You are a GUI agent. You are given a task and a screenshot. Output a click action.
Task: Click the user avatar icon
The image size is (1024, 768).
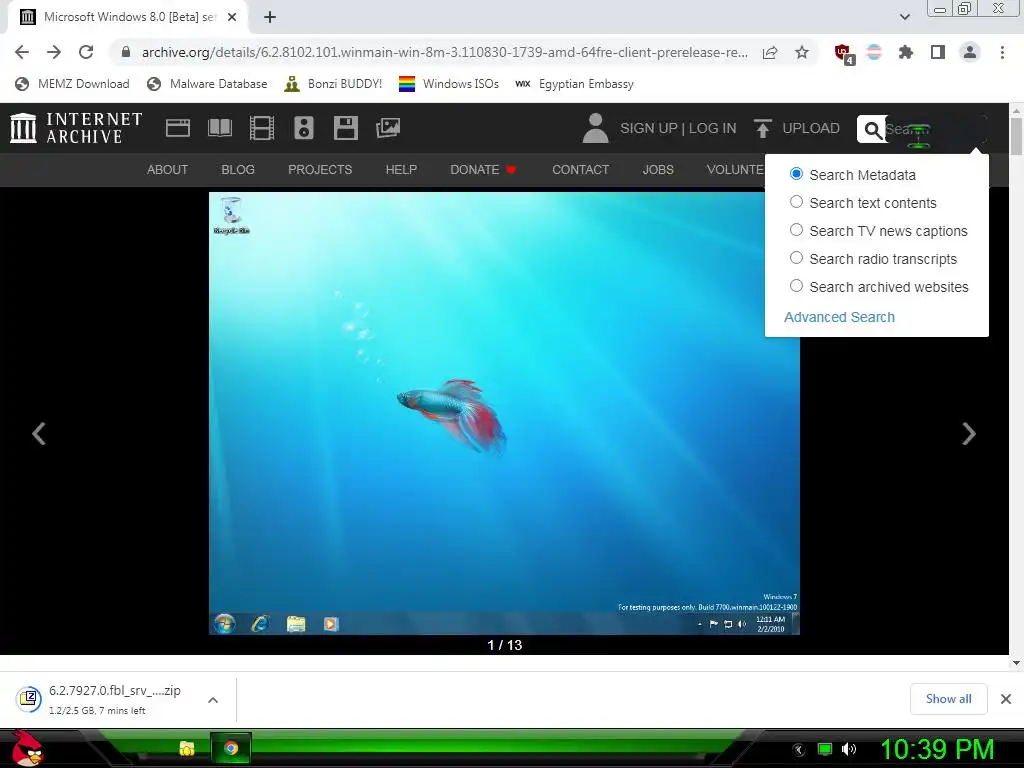point(595,128)
